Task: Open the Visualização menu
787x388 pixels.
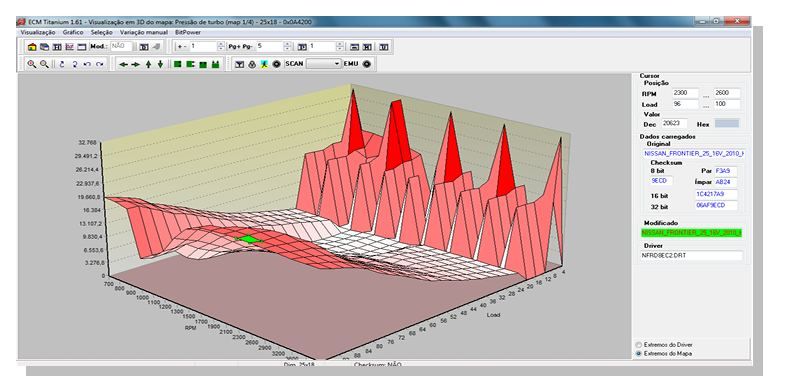Action: pyautogui.click(x=38, y=32)
